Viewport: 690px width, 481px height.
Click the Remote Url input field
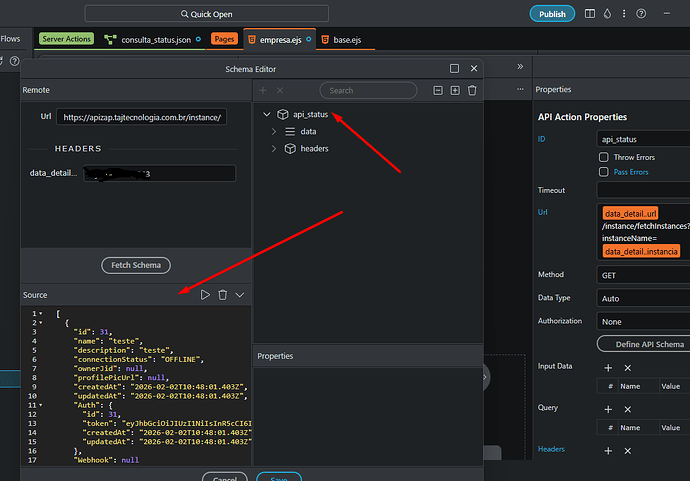pyautogui.click(x=145, y=117)
